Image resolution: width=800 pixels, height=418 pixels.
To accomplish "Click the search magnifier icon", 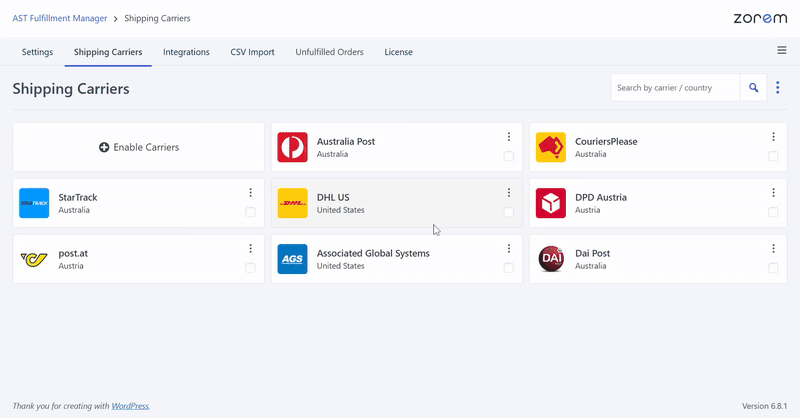I will click(x=754, y=88).
